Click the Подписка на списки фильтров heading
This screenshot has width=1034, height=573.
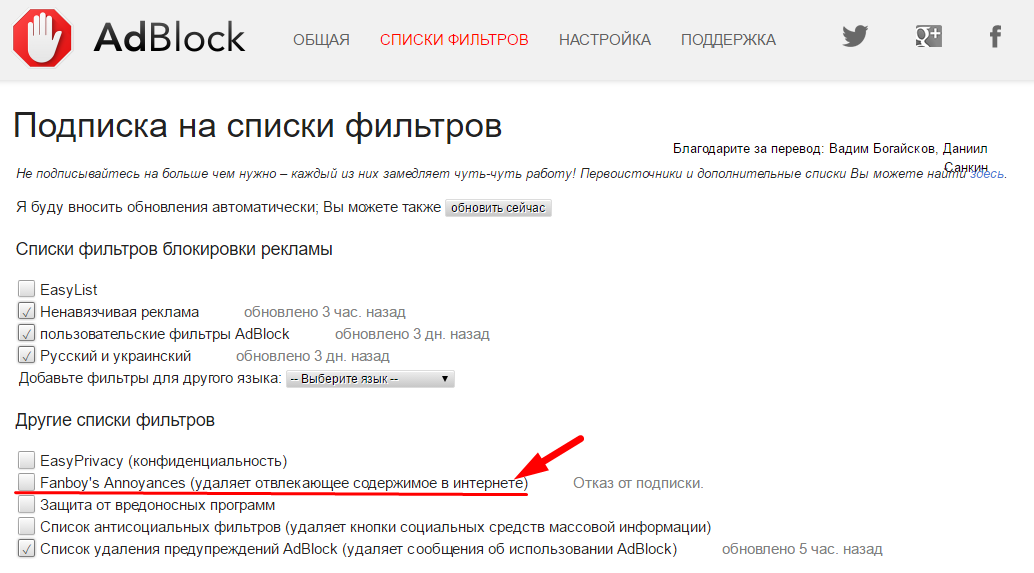pos(258,126)
